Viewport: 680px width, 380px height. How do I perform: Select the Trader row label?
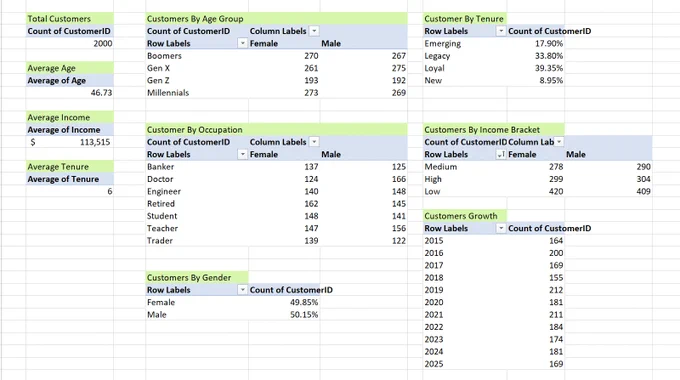coord(197,240)
